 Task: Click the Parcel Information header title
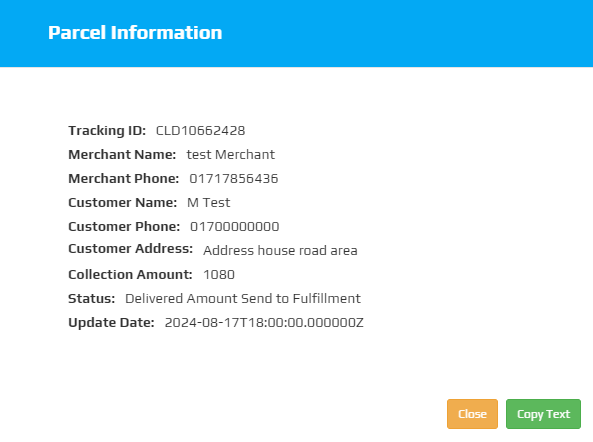pos(135,33)
